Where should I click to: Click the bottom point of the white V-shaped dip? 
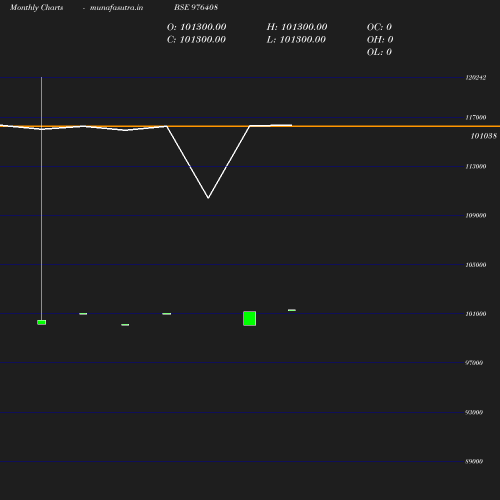(x=208, y=198)
